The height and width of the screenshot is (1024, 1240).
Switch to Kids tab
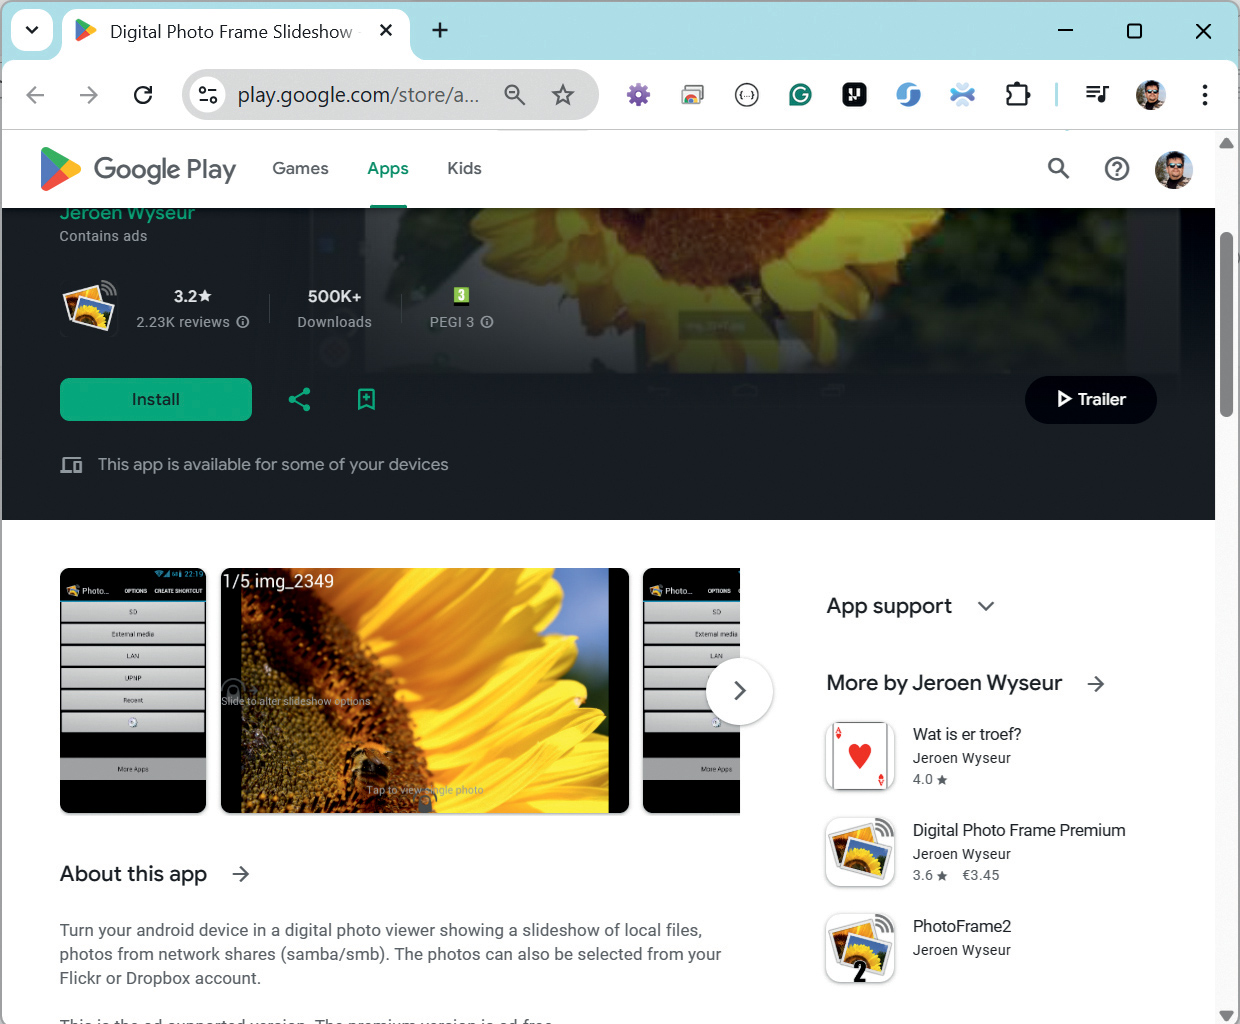point(464,169)
